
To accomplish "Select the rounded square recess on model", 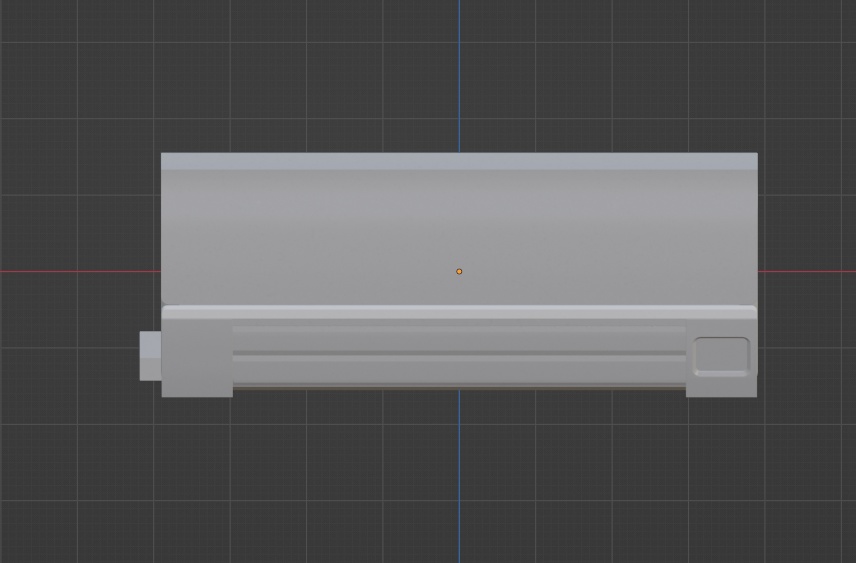I will pyautogui.click(x=721, y=357).
